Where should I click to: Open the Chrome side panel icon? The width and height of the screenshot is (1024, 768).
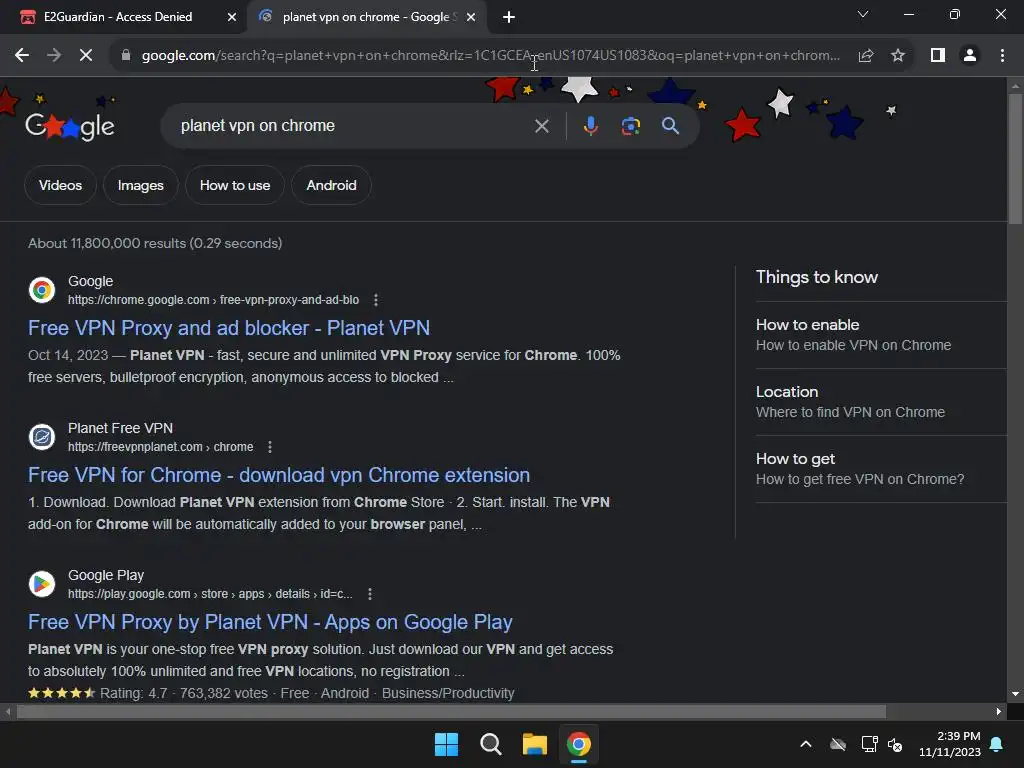coord(938,56)
